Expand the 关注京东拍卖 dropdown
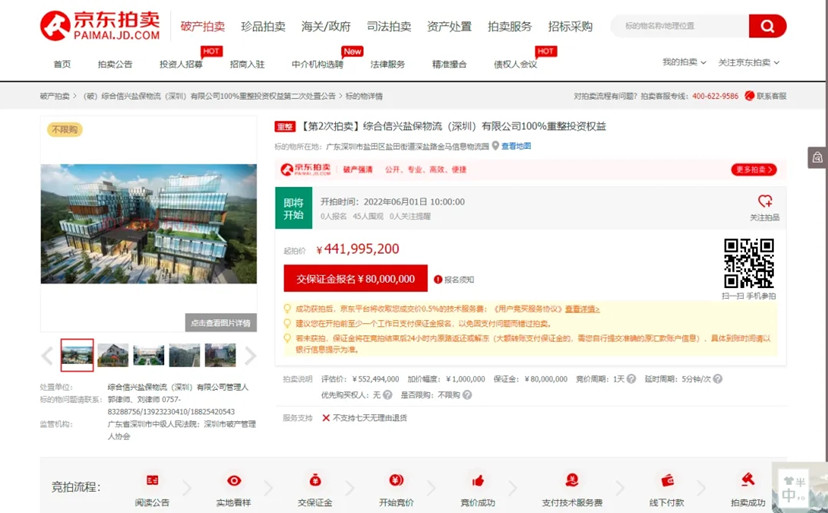Screen dimensions: 828x513 pyautogui.click(x=748, y=62)
